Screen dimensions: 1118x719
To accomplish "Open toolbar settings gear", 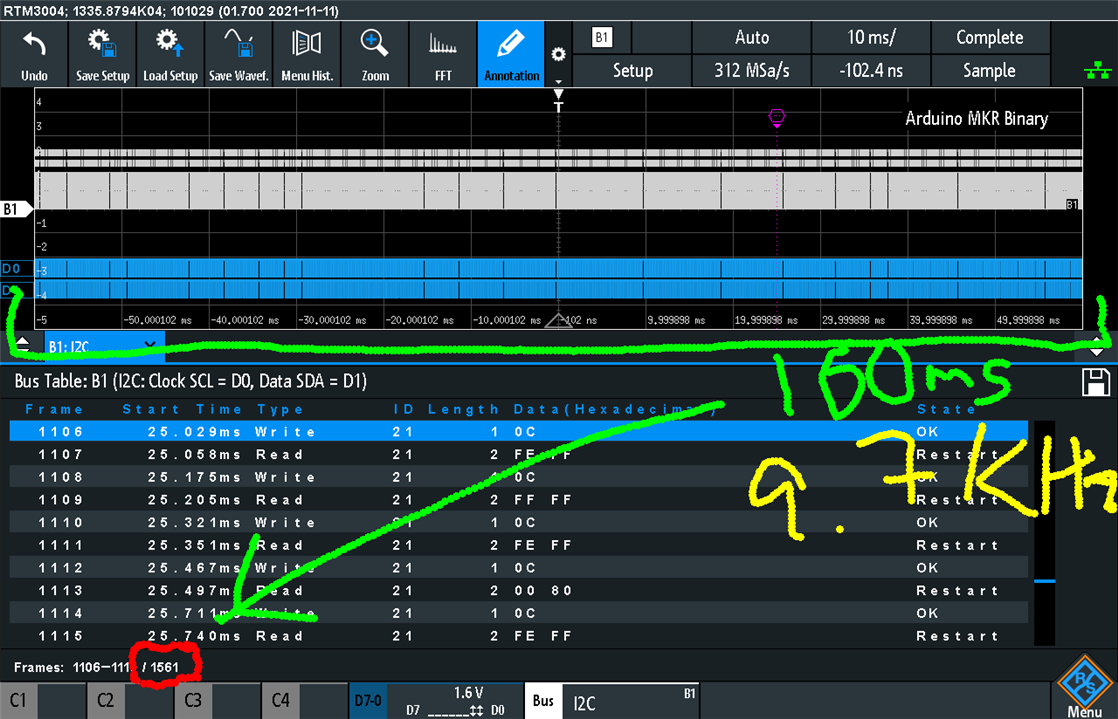I will click(x=559, y=55).
